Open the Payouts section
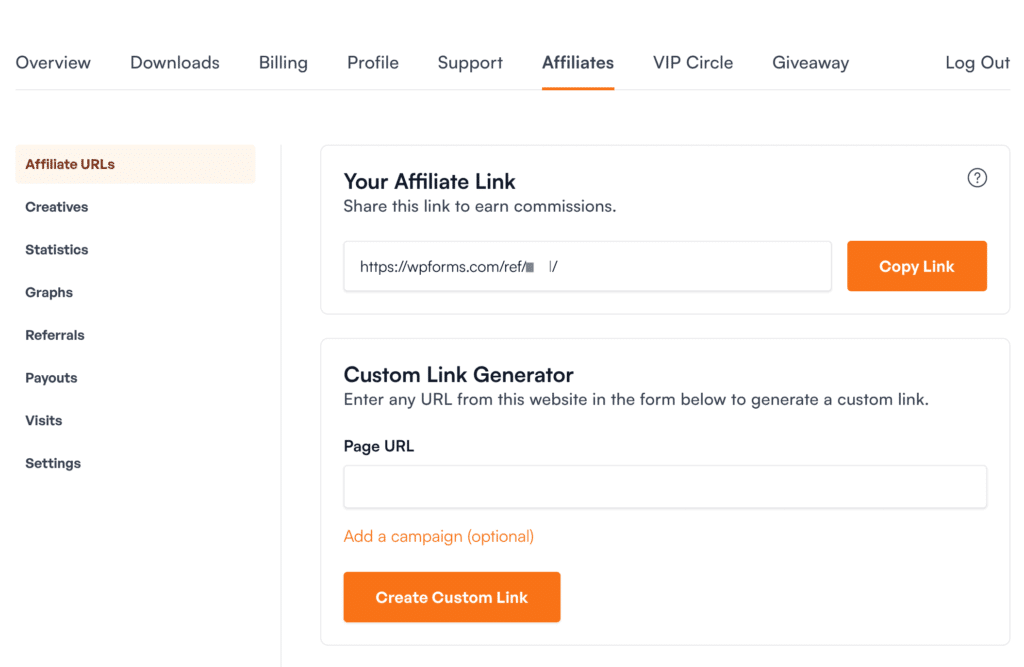Screen dimensions: 1024x667 (51, 378)
